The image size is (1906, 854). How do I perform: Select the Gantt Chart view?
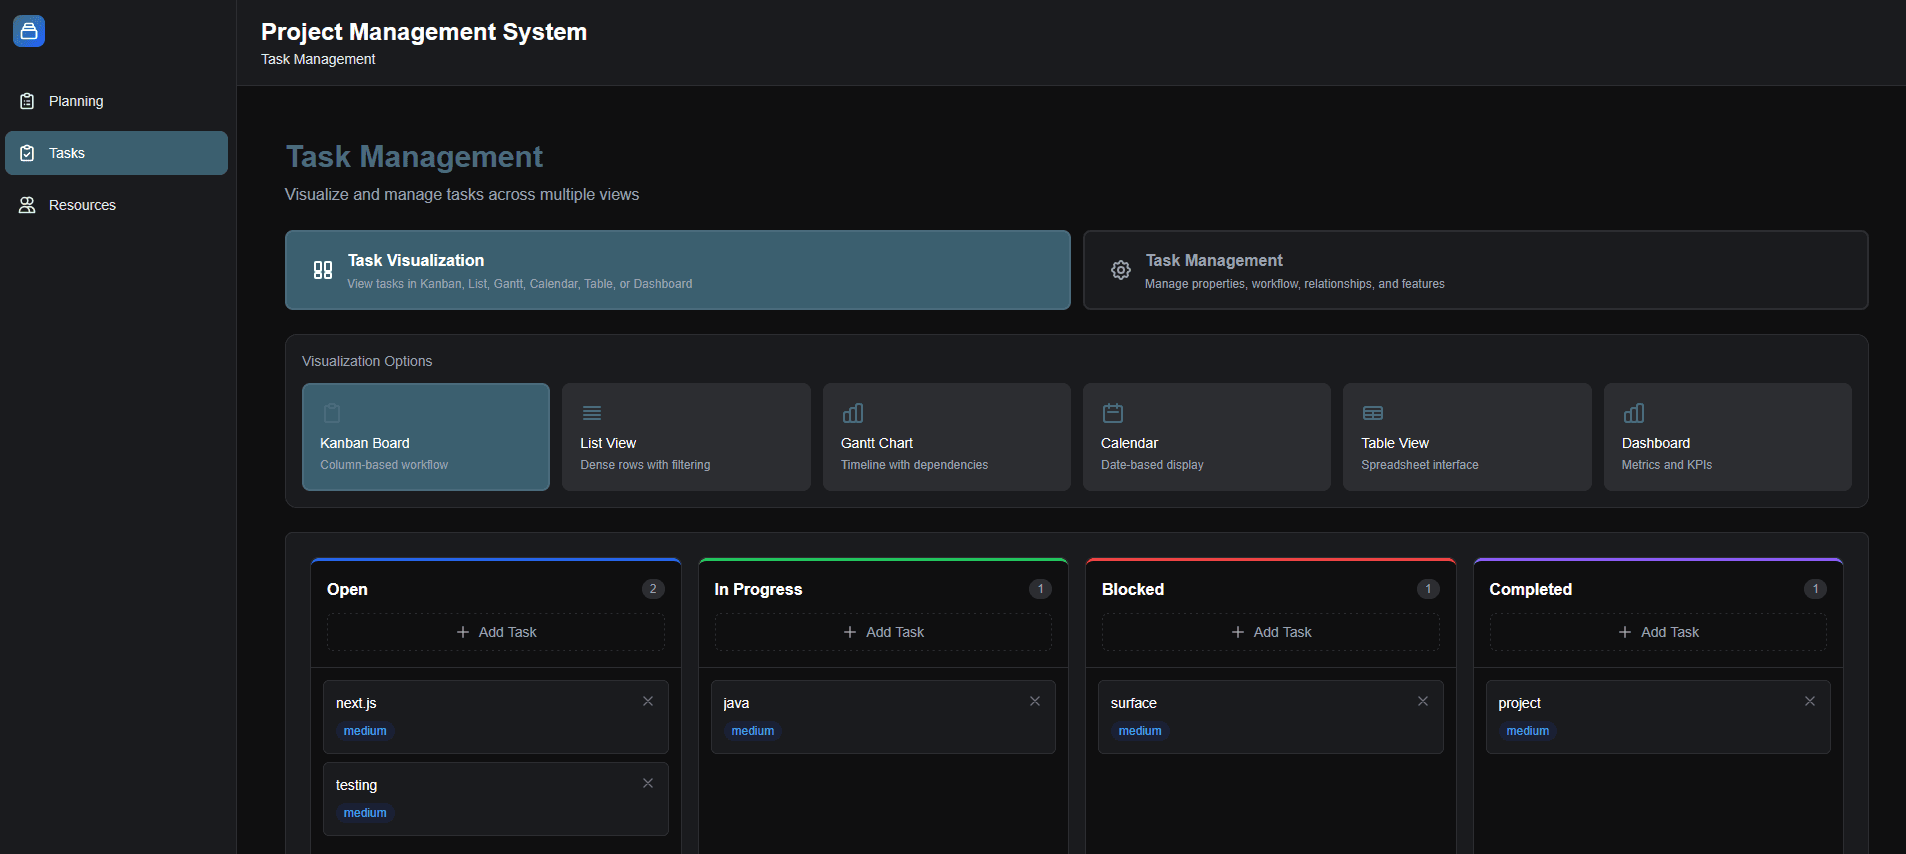pos(947,437)
